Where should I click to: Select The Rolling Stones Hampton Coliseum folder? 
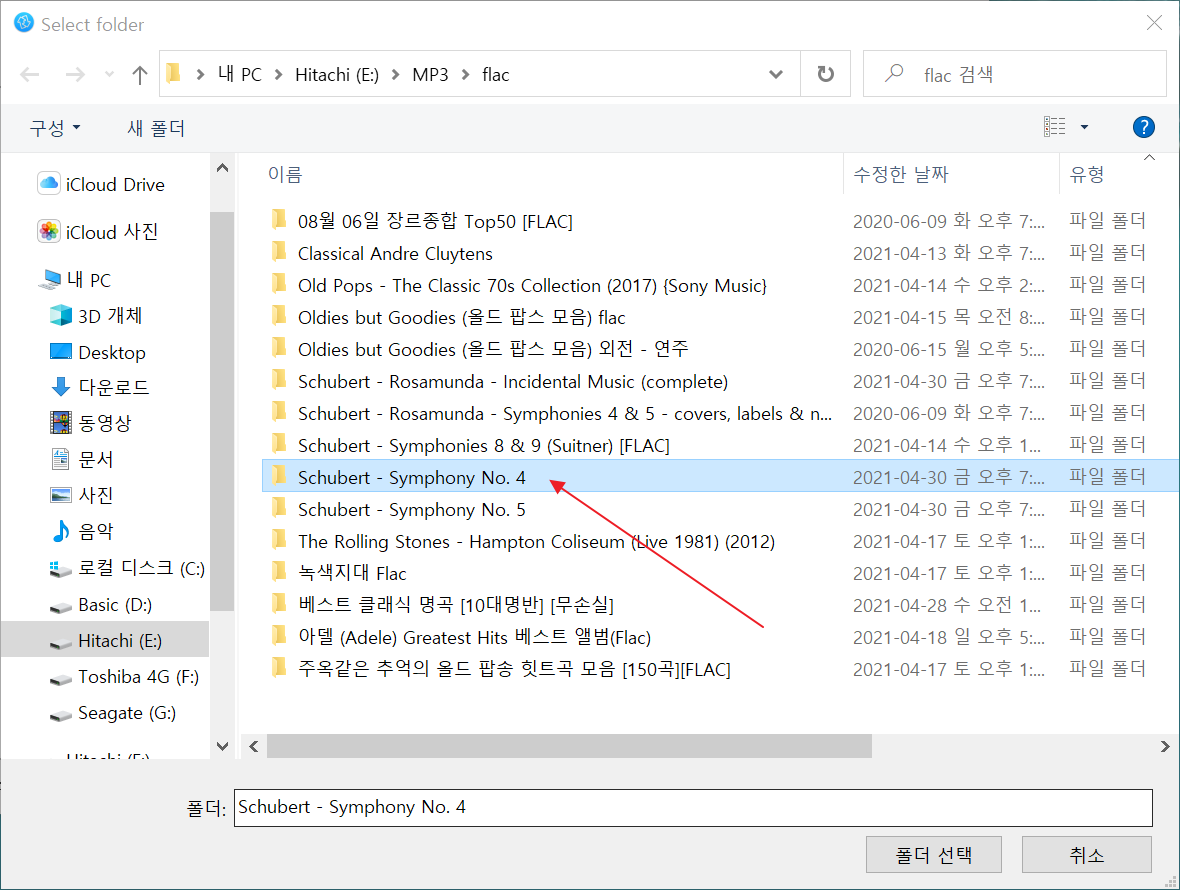(719, 542)
